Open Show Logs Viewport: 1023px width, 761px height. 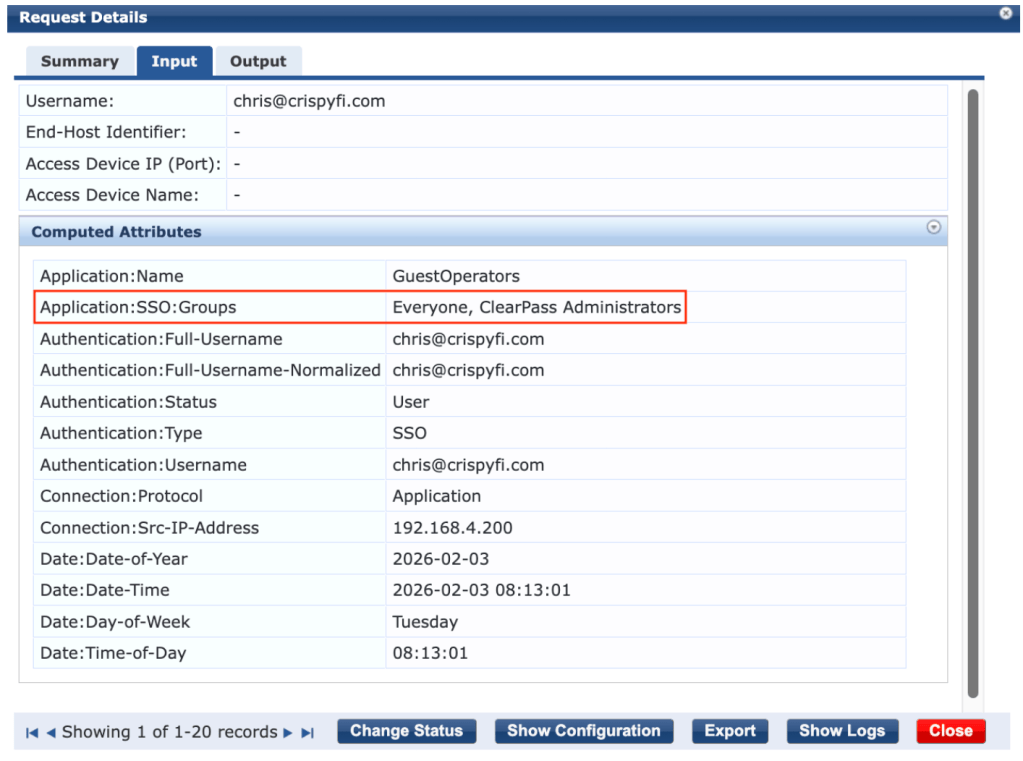point(842,731)
